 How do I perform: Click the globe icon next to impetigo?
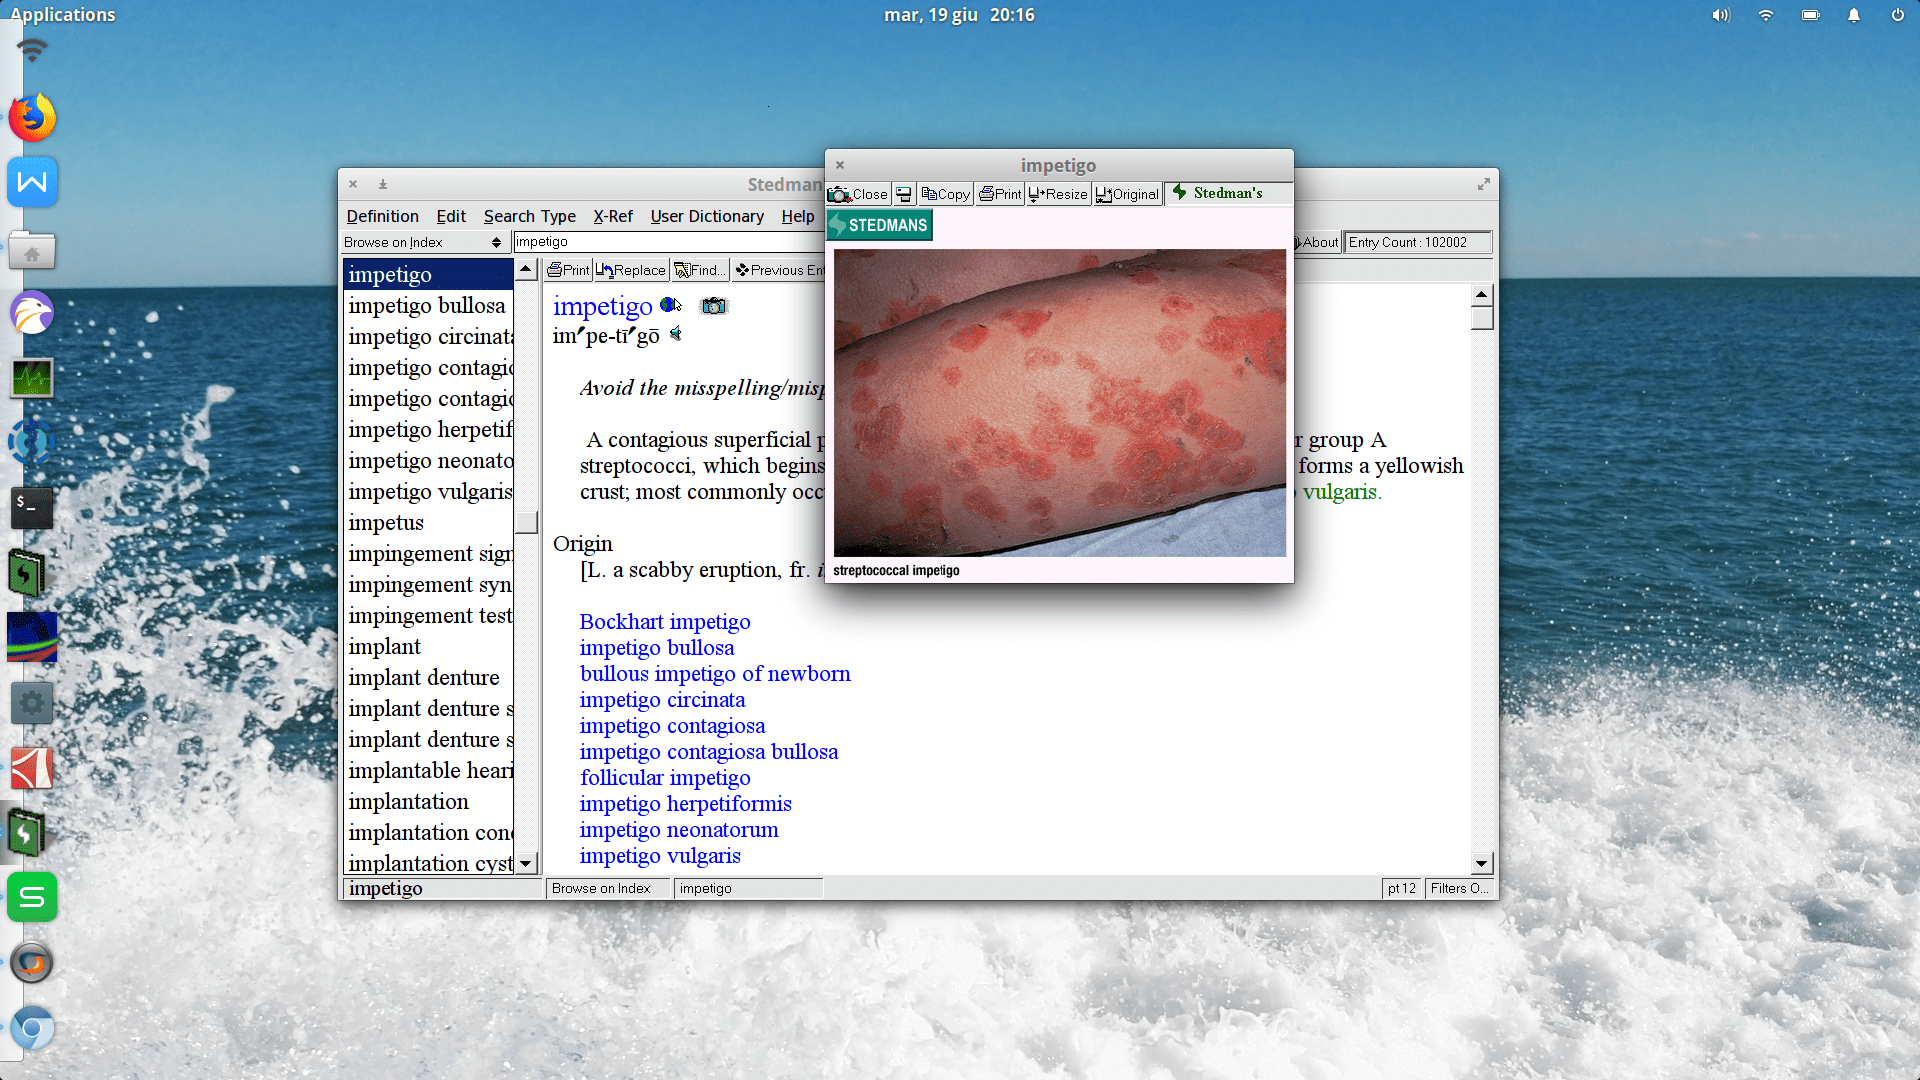pyautogui.click(x=668, y=305)
